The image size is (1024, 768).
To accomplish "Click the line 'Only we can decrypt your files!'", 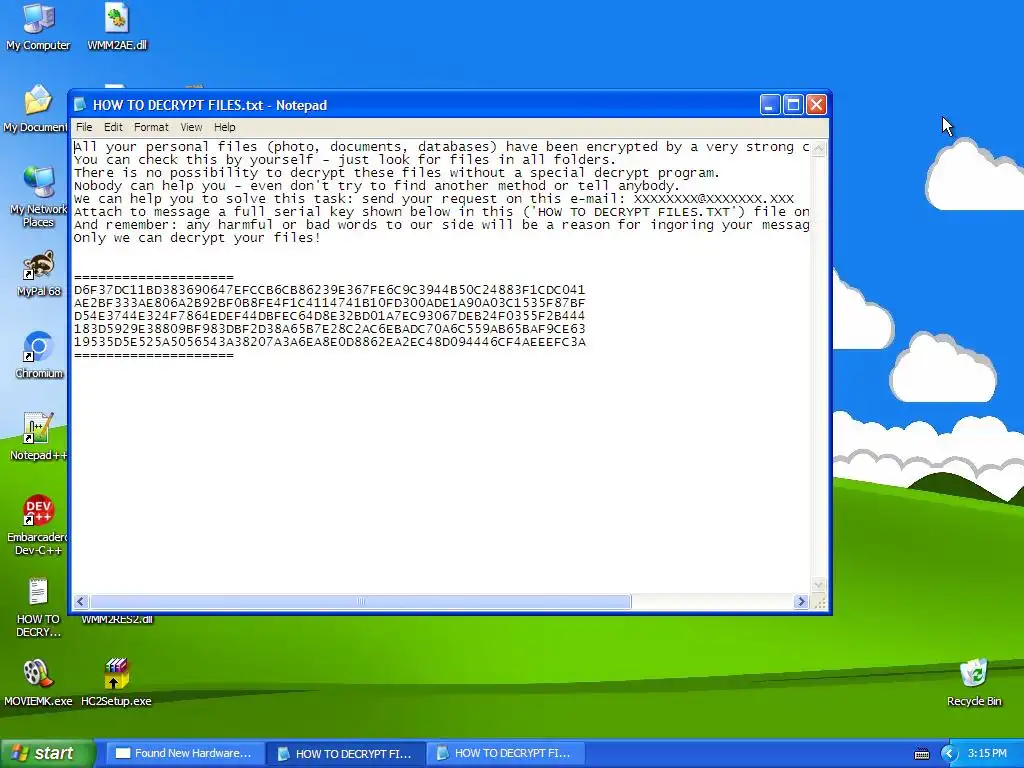I will [197, 238].
